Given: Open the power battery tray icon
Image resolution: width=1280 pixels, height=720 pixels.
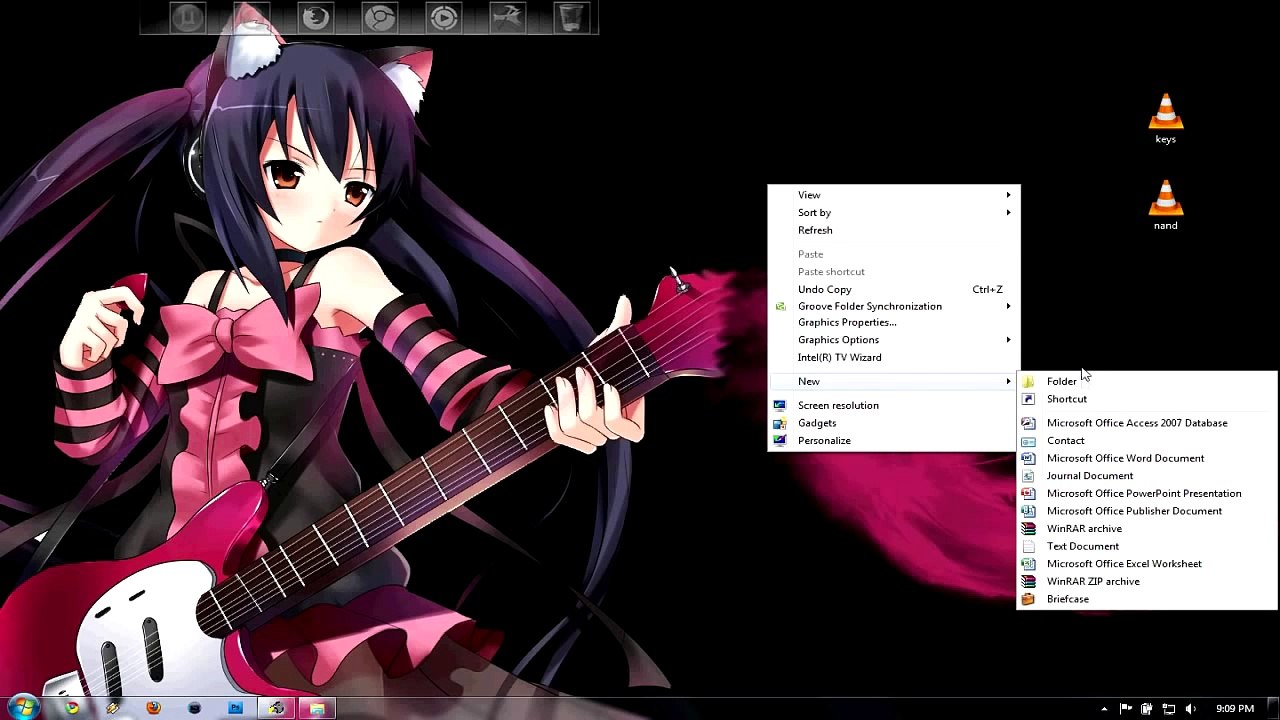Looking at the screenshot, I should tap(1147, 709).
